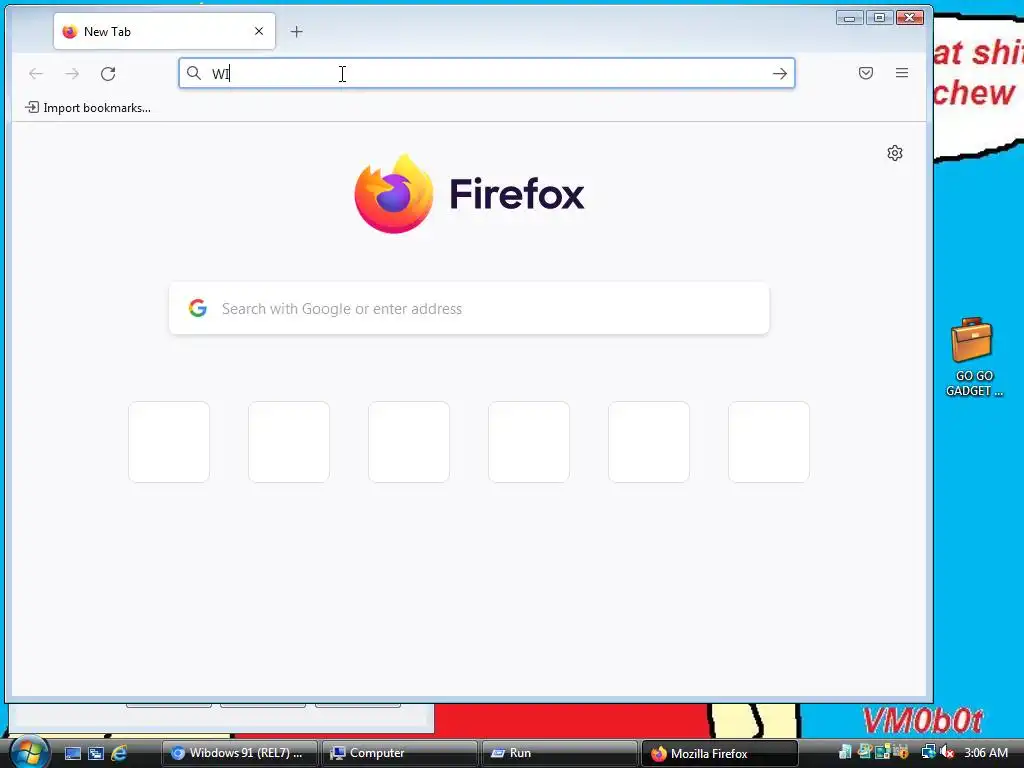Image resolution: width=1024 pixels, height=768 pixels.
Task: Click the muted volume tray icon
Action: 947,752
